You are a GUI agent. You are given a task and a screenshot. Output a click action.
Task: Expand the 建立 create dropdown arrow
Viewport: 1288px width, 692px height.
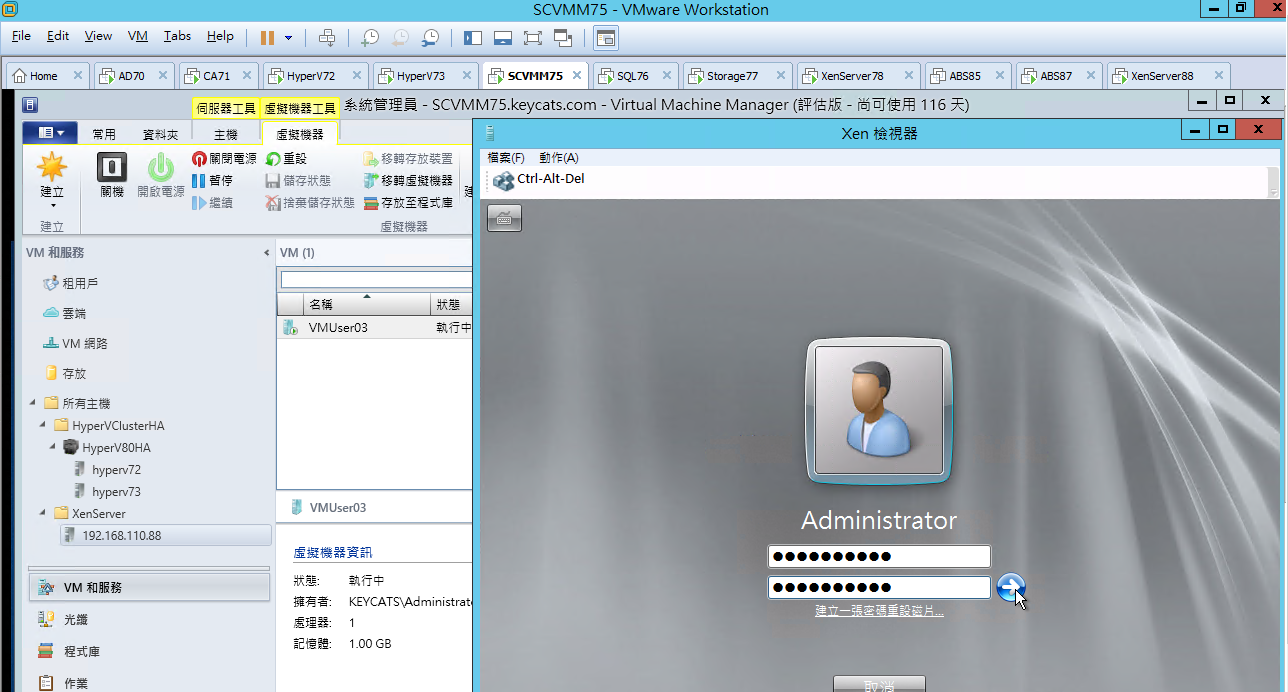(x=52, y=207)
